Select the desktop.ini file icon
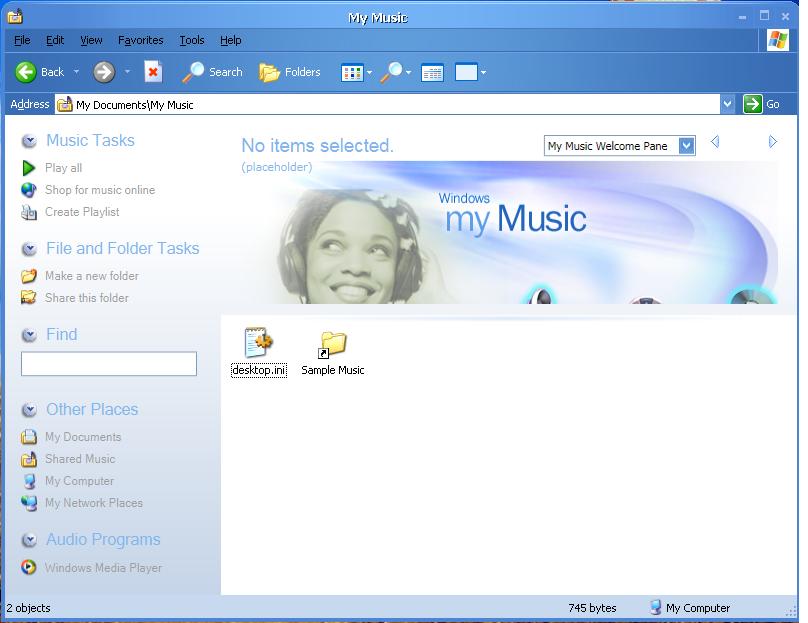This screenshot has width=808, height=623. [x=258, y=343]
